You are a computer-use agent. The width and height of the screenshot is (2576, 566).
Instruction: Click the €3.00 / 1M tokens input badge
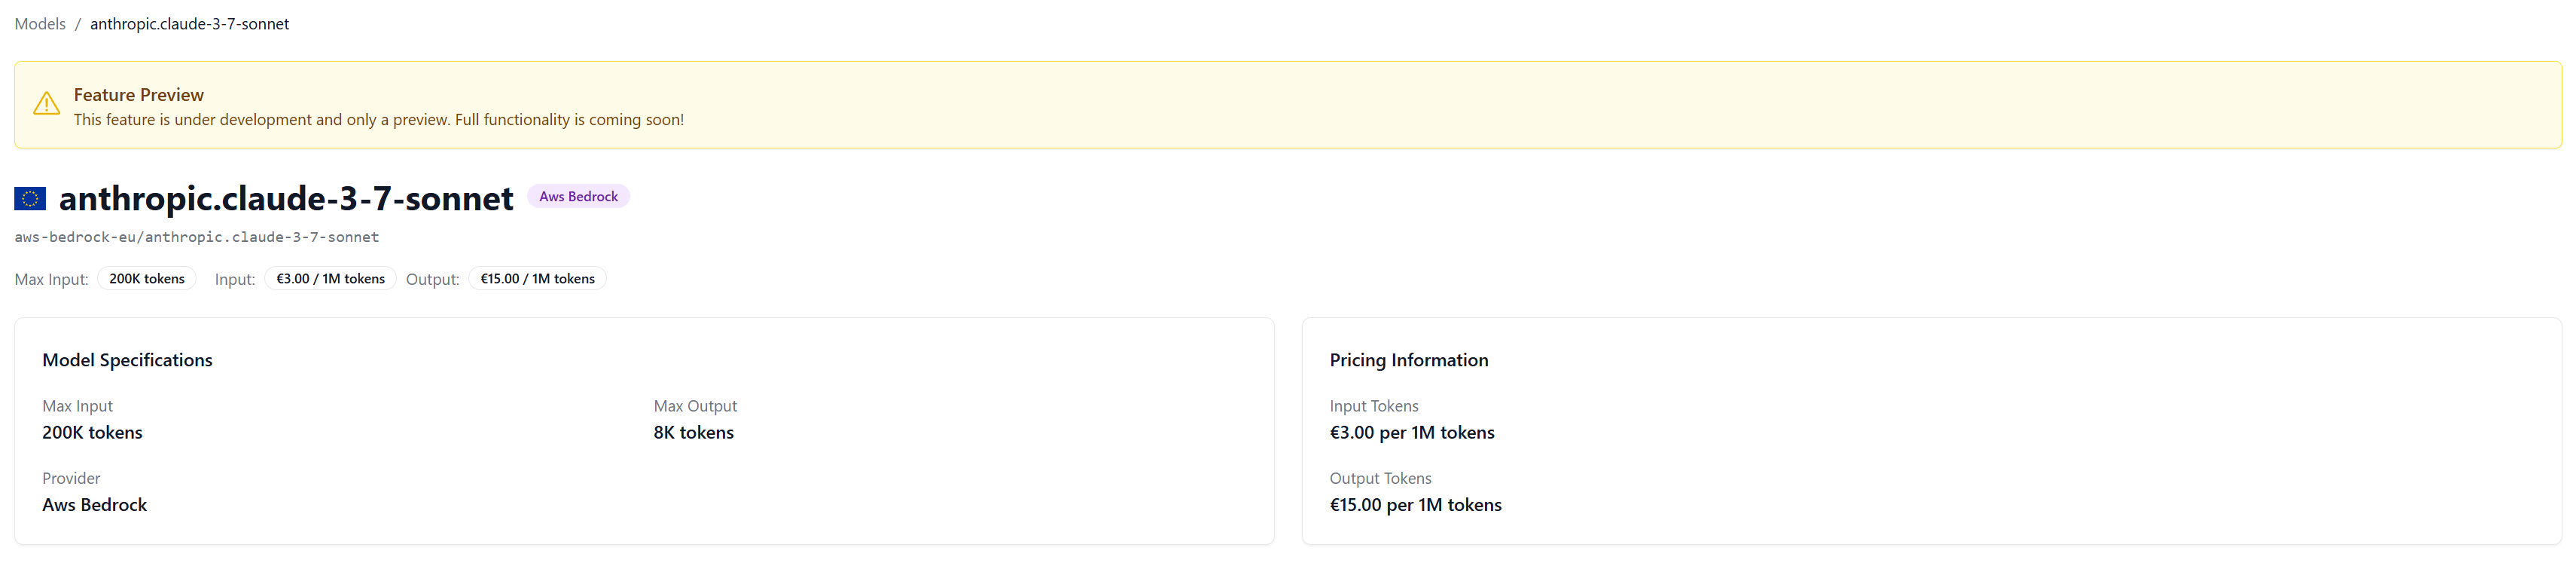click(x=330, y=279)
